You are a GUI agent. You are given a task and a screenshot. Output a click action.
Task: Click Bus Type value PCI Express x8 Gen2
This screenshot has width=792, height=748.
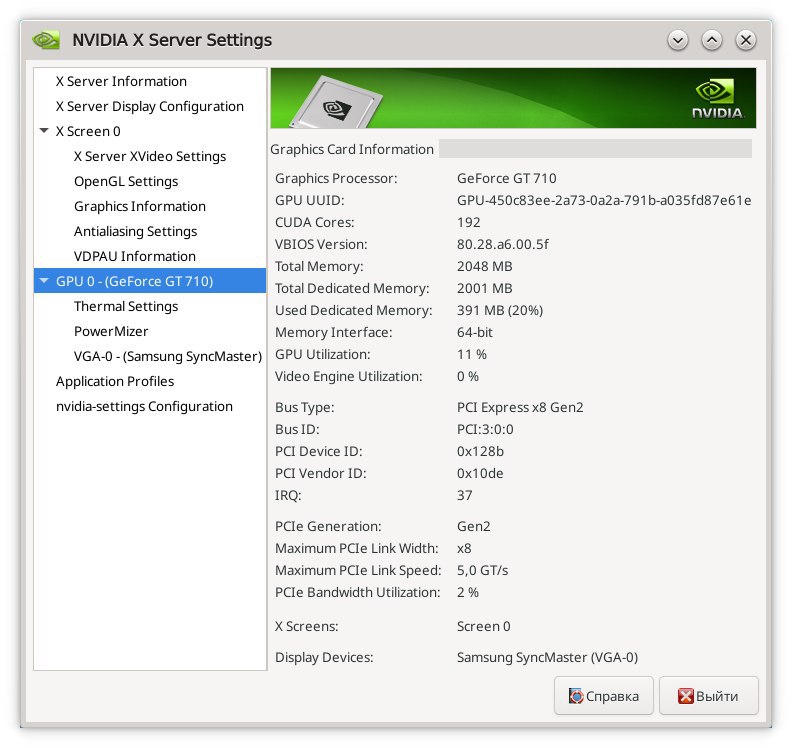pyautogui.click(x=520, y=407)
